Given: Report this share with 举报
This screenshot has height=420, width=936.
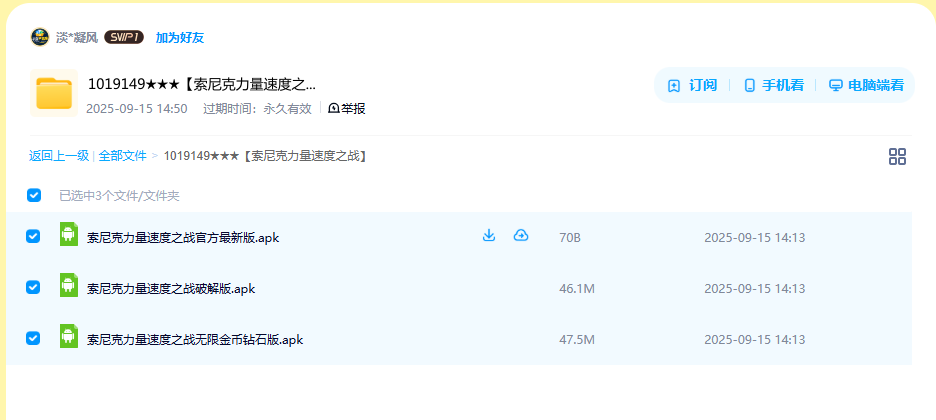Looking at the screenshot, I should pyautogui.click(x=347, y=109).
